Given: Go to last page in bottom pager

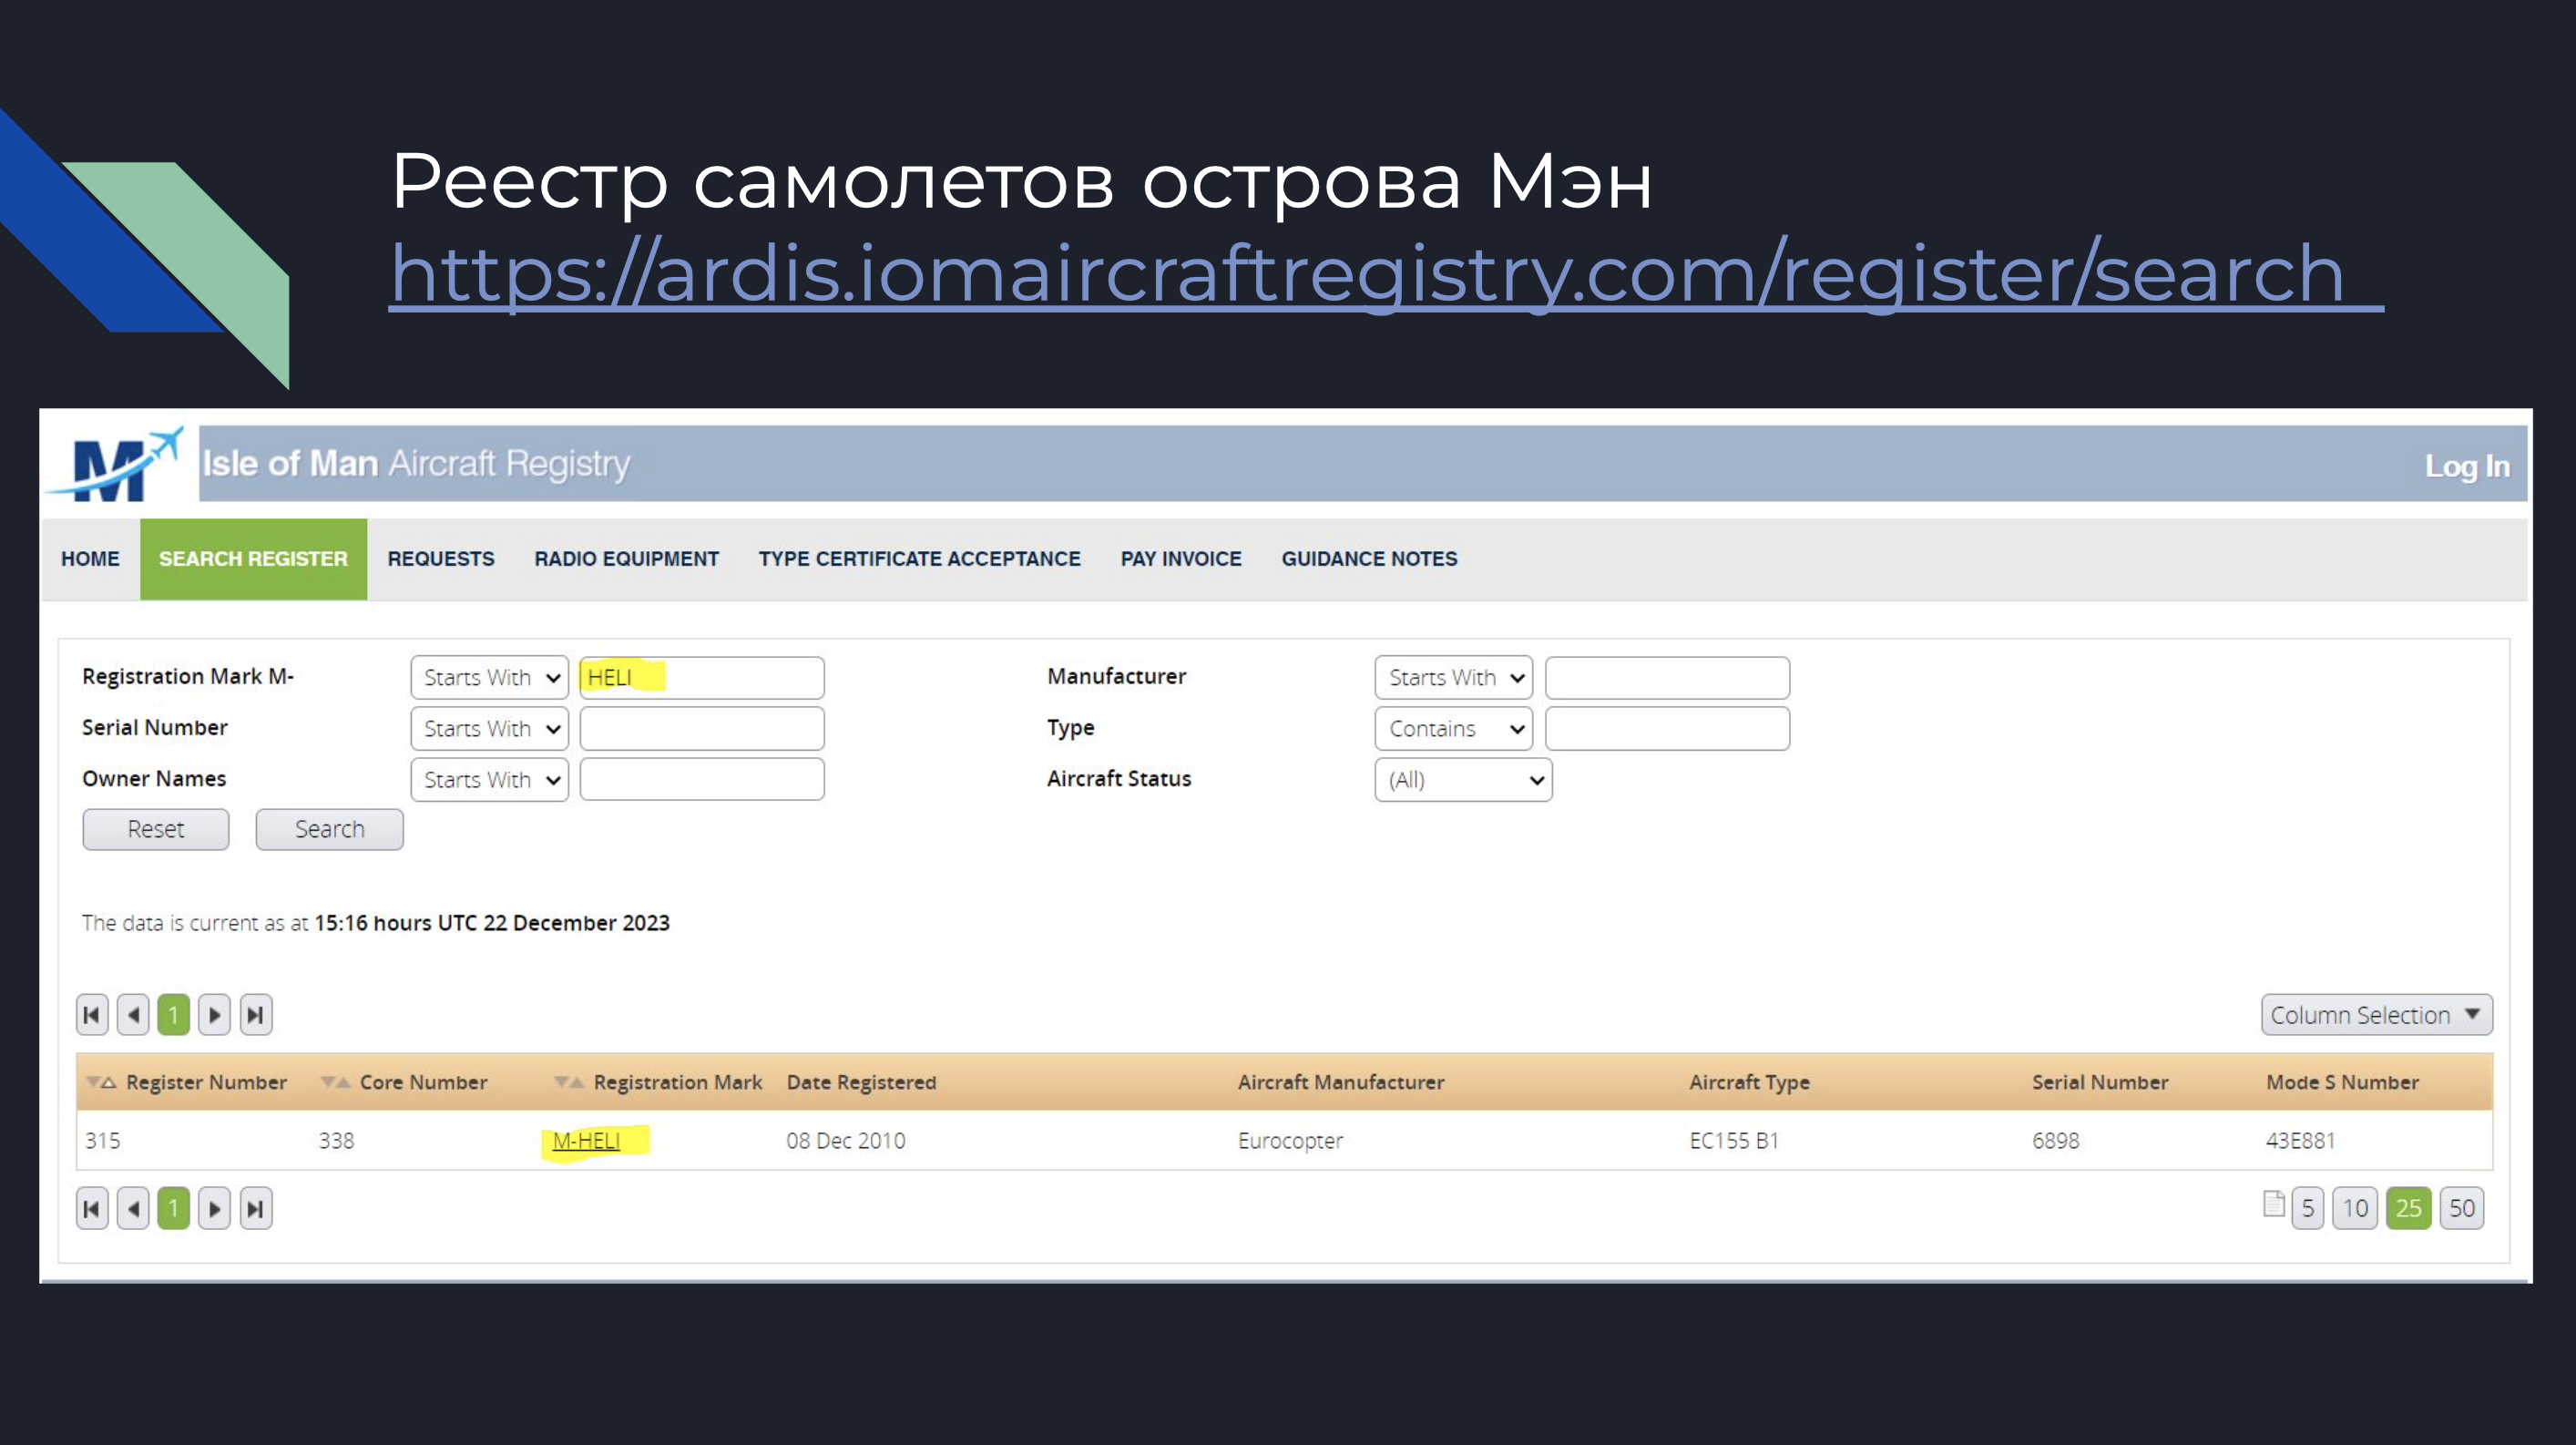Looking at the screenshot, I should [256, 1208].
